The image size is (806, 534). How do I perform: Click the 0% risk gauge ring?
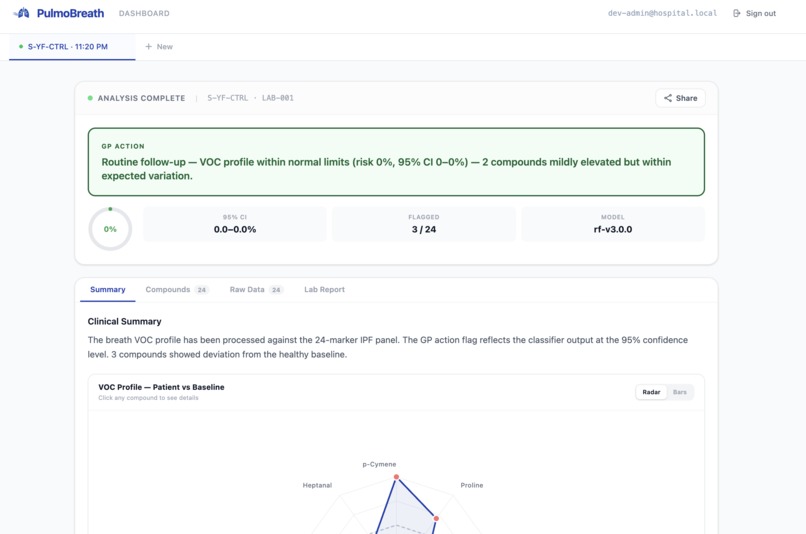(110, 229)
